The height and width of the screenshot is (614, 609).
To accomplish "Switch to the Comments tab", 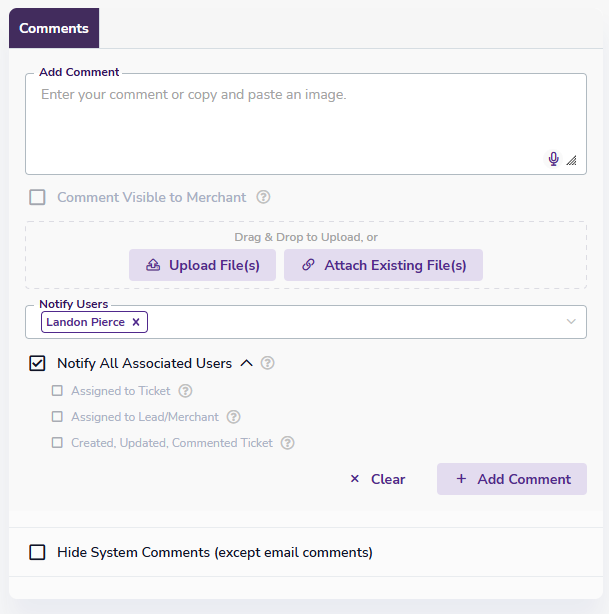I will pos(54,28).
